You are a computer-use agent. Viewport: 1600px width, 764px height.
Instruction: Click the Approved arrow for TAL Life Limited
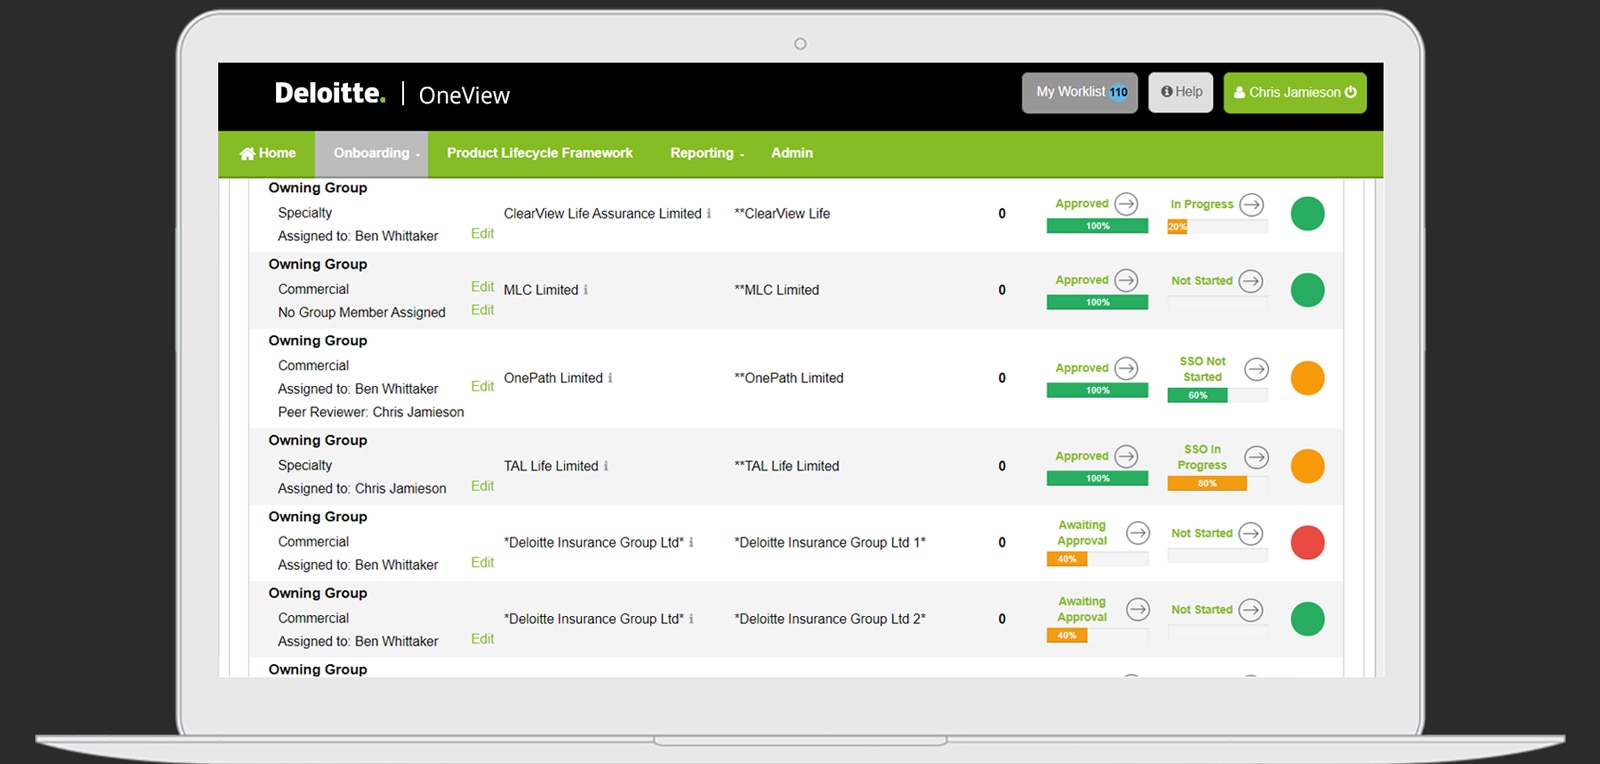1127,456
